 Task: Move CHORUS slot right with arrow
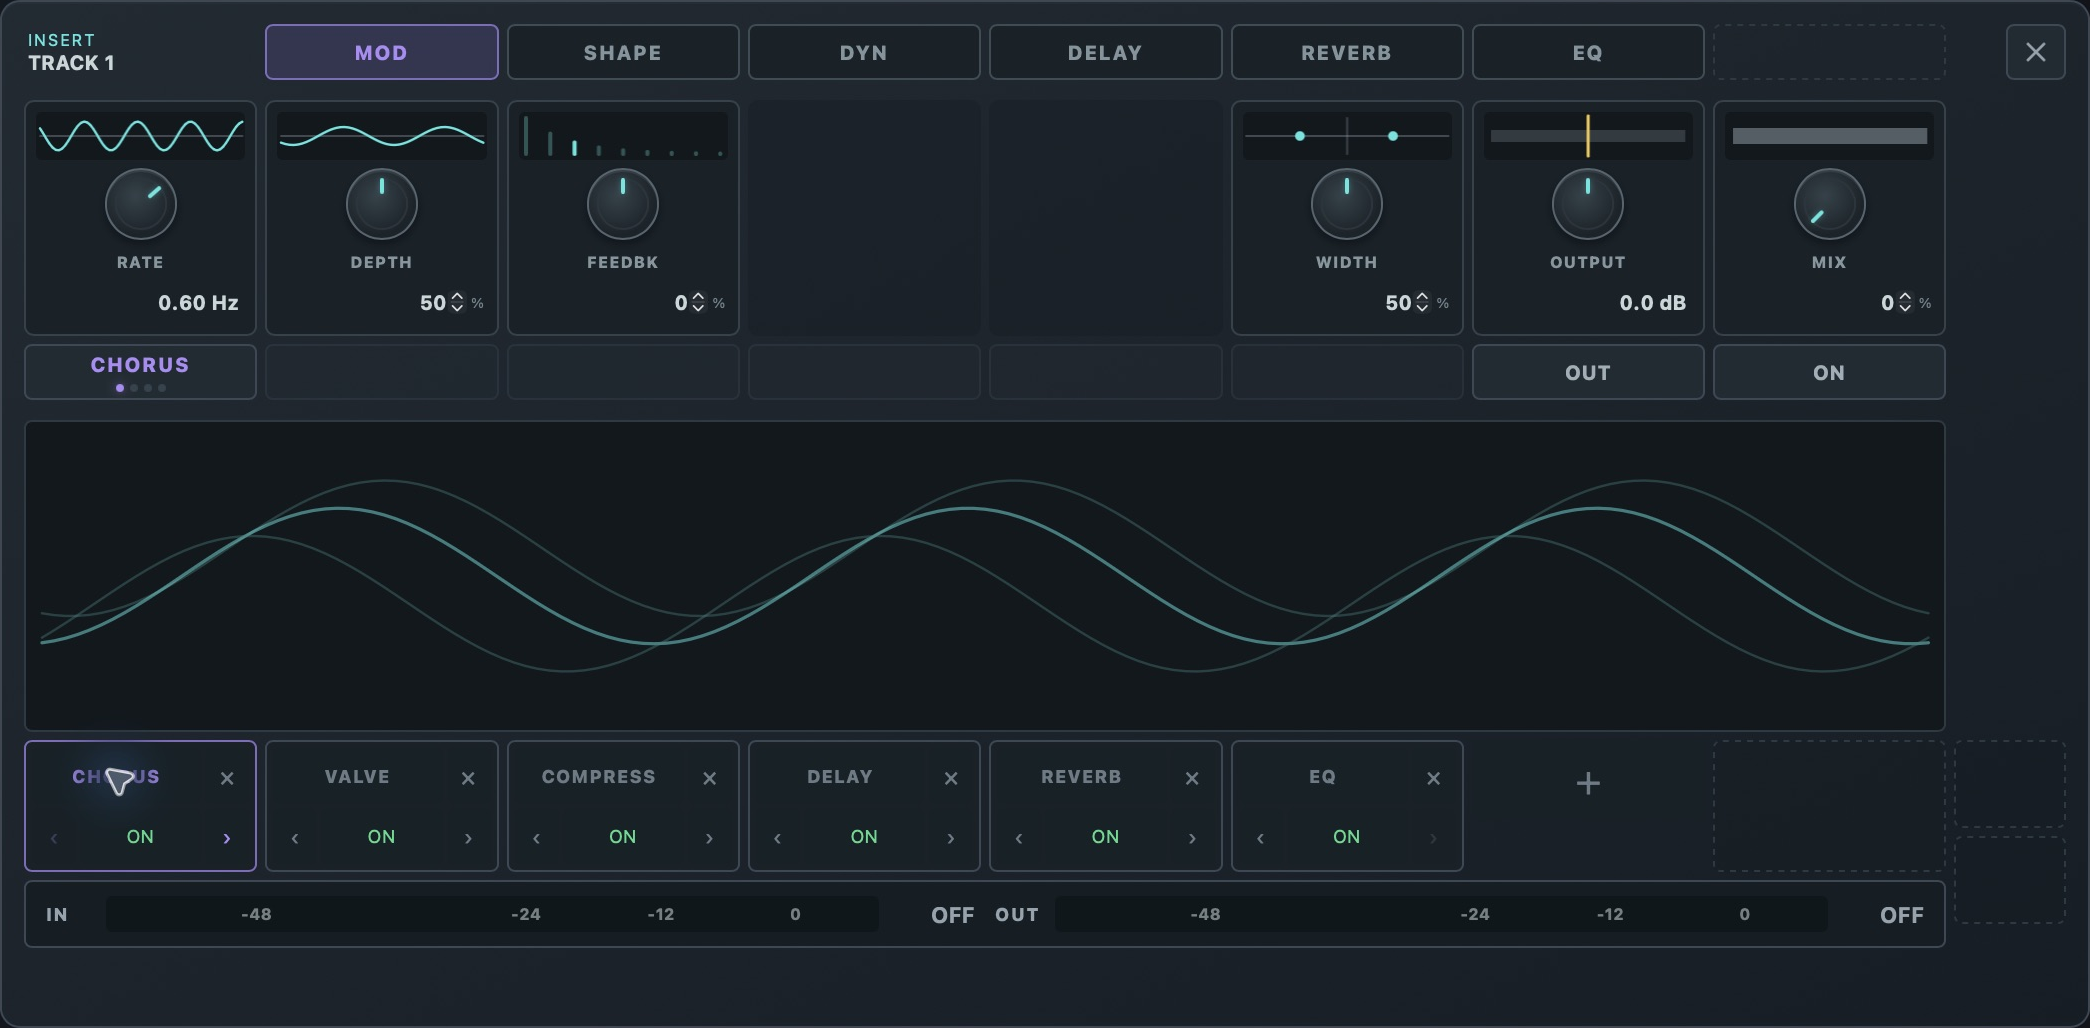click(227, 838)
